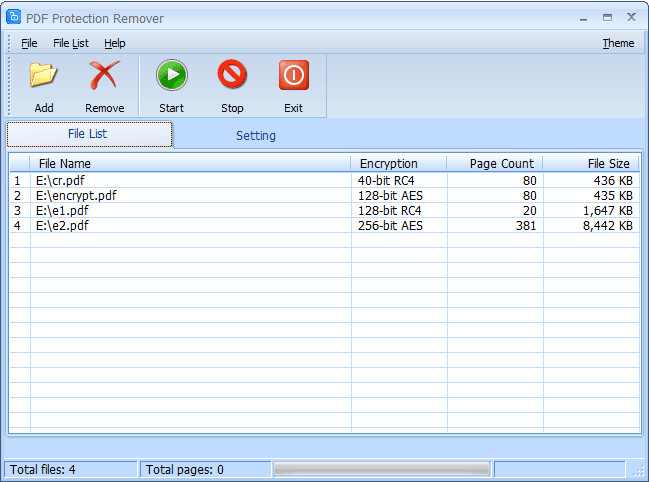This screenshot has width=649, height=482.
Task: Click the PDF Protection Remover app icon
Action: pyautogui.click(x=14, y=17)
